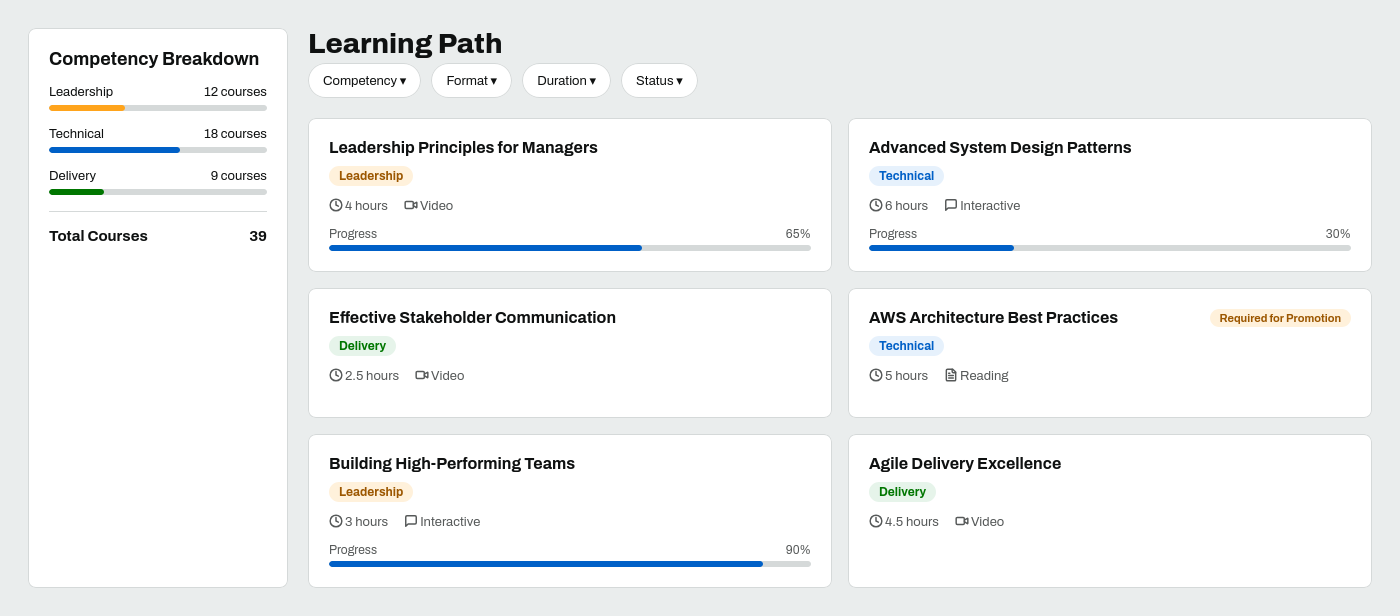The width and height of the screenshot is (1400, 616).
Task: Open AWS Architecture Best Practices course
Action: (993, 318)
